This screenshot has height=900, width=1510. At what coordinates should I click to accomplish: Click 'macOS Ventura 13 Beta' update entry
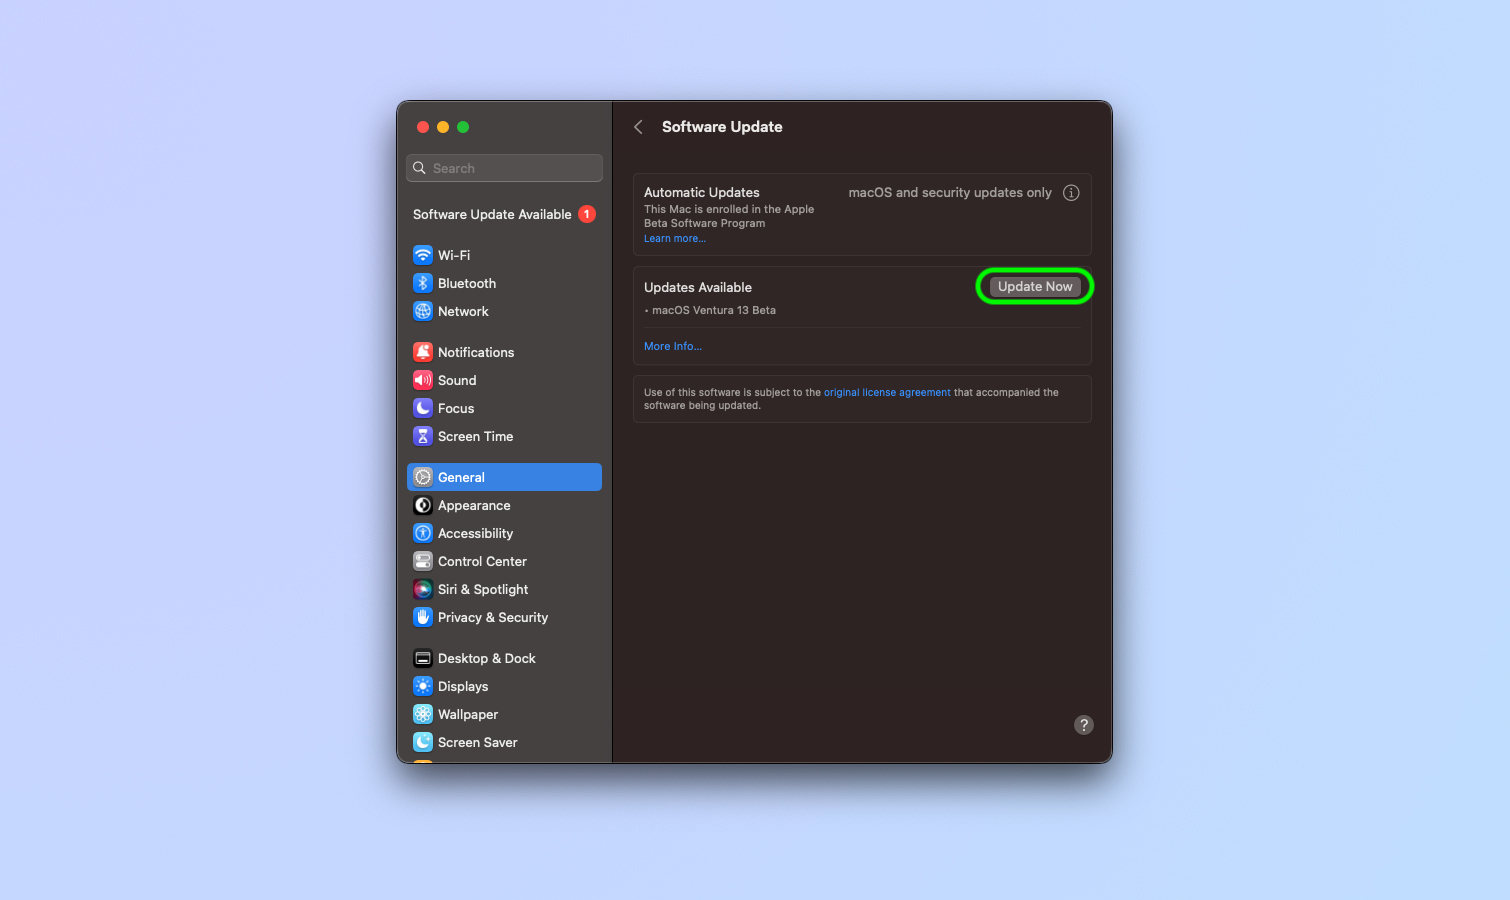click(714, 310)
